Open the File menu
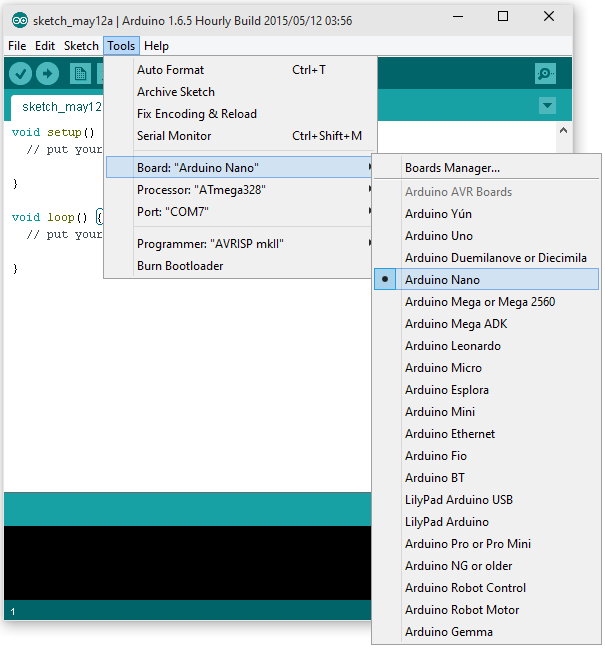605x648 pixels. [18, 46]
